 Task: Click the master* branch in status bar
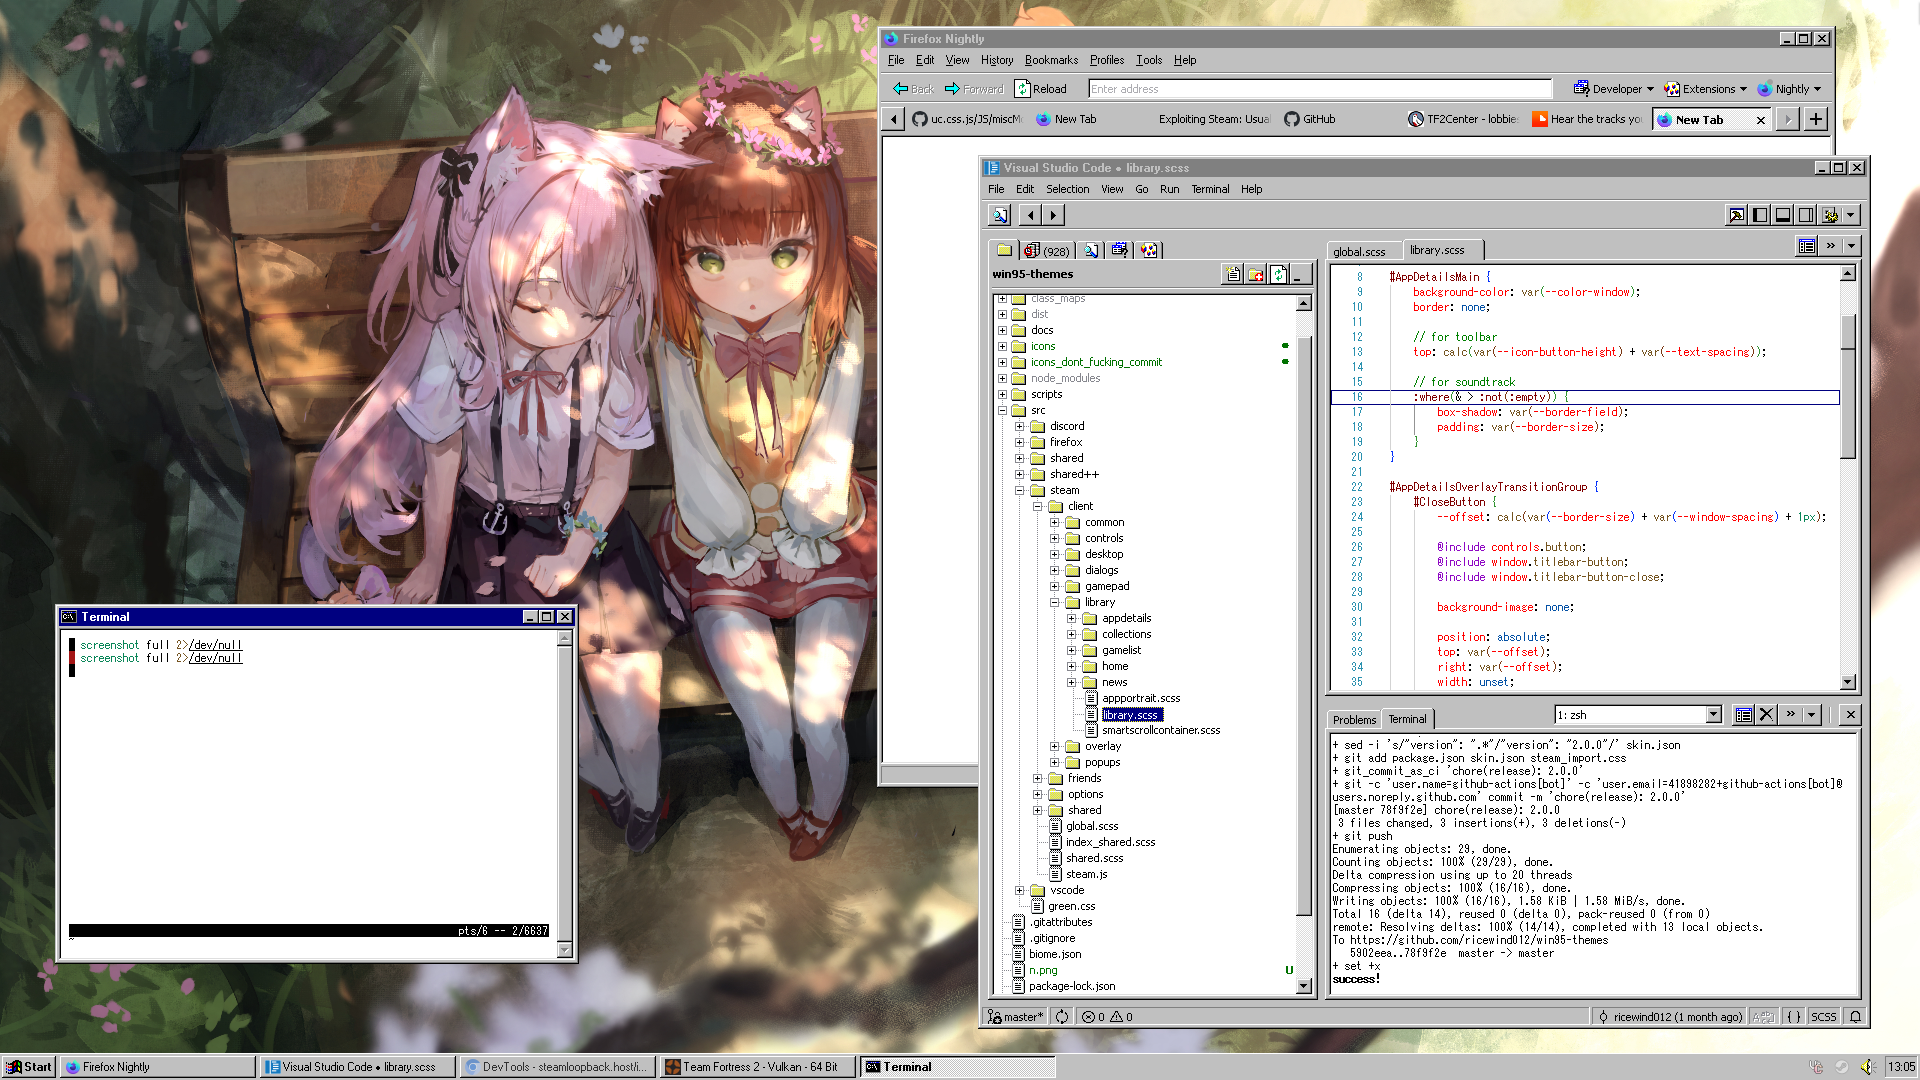tap(1016, 1017)
